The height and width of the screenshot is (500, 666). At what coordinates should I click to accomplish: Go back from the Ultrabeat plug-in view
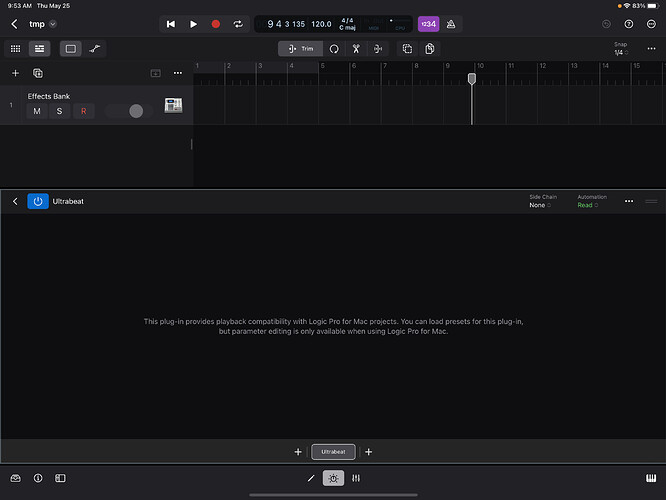(x=15, y=201)
